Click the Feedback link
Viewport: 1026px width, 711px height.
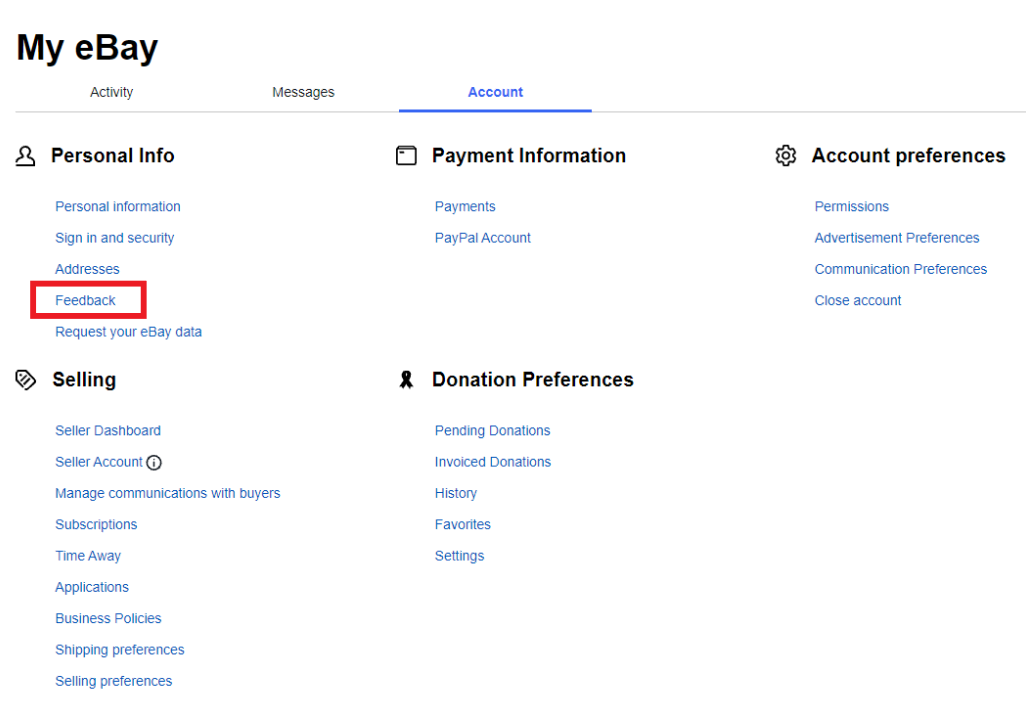pos(85,301)
